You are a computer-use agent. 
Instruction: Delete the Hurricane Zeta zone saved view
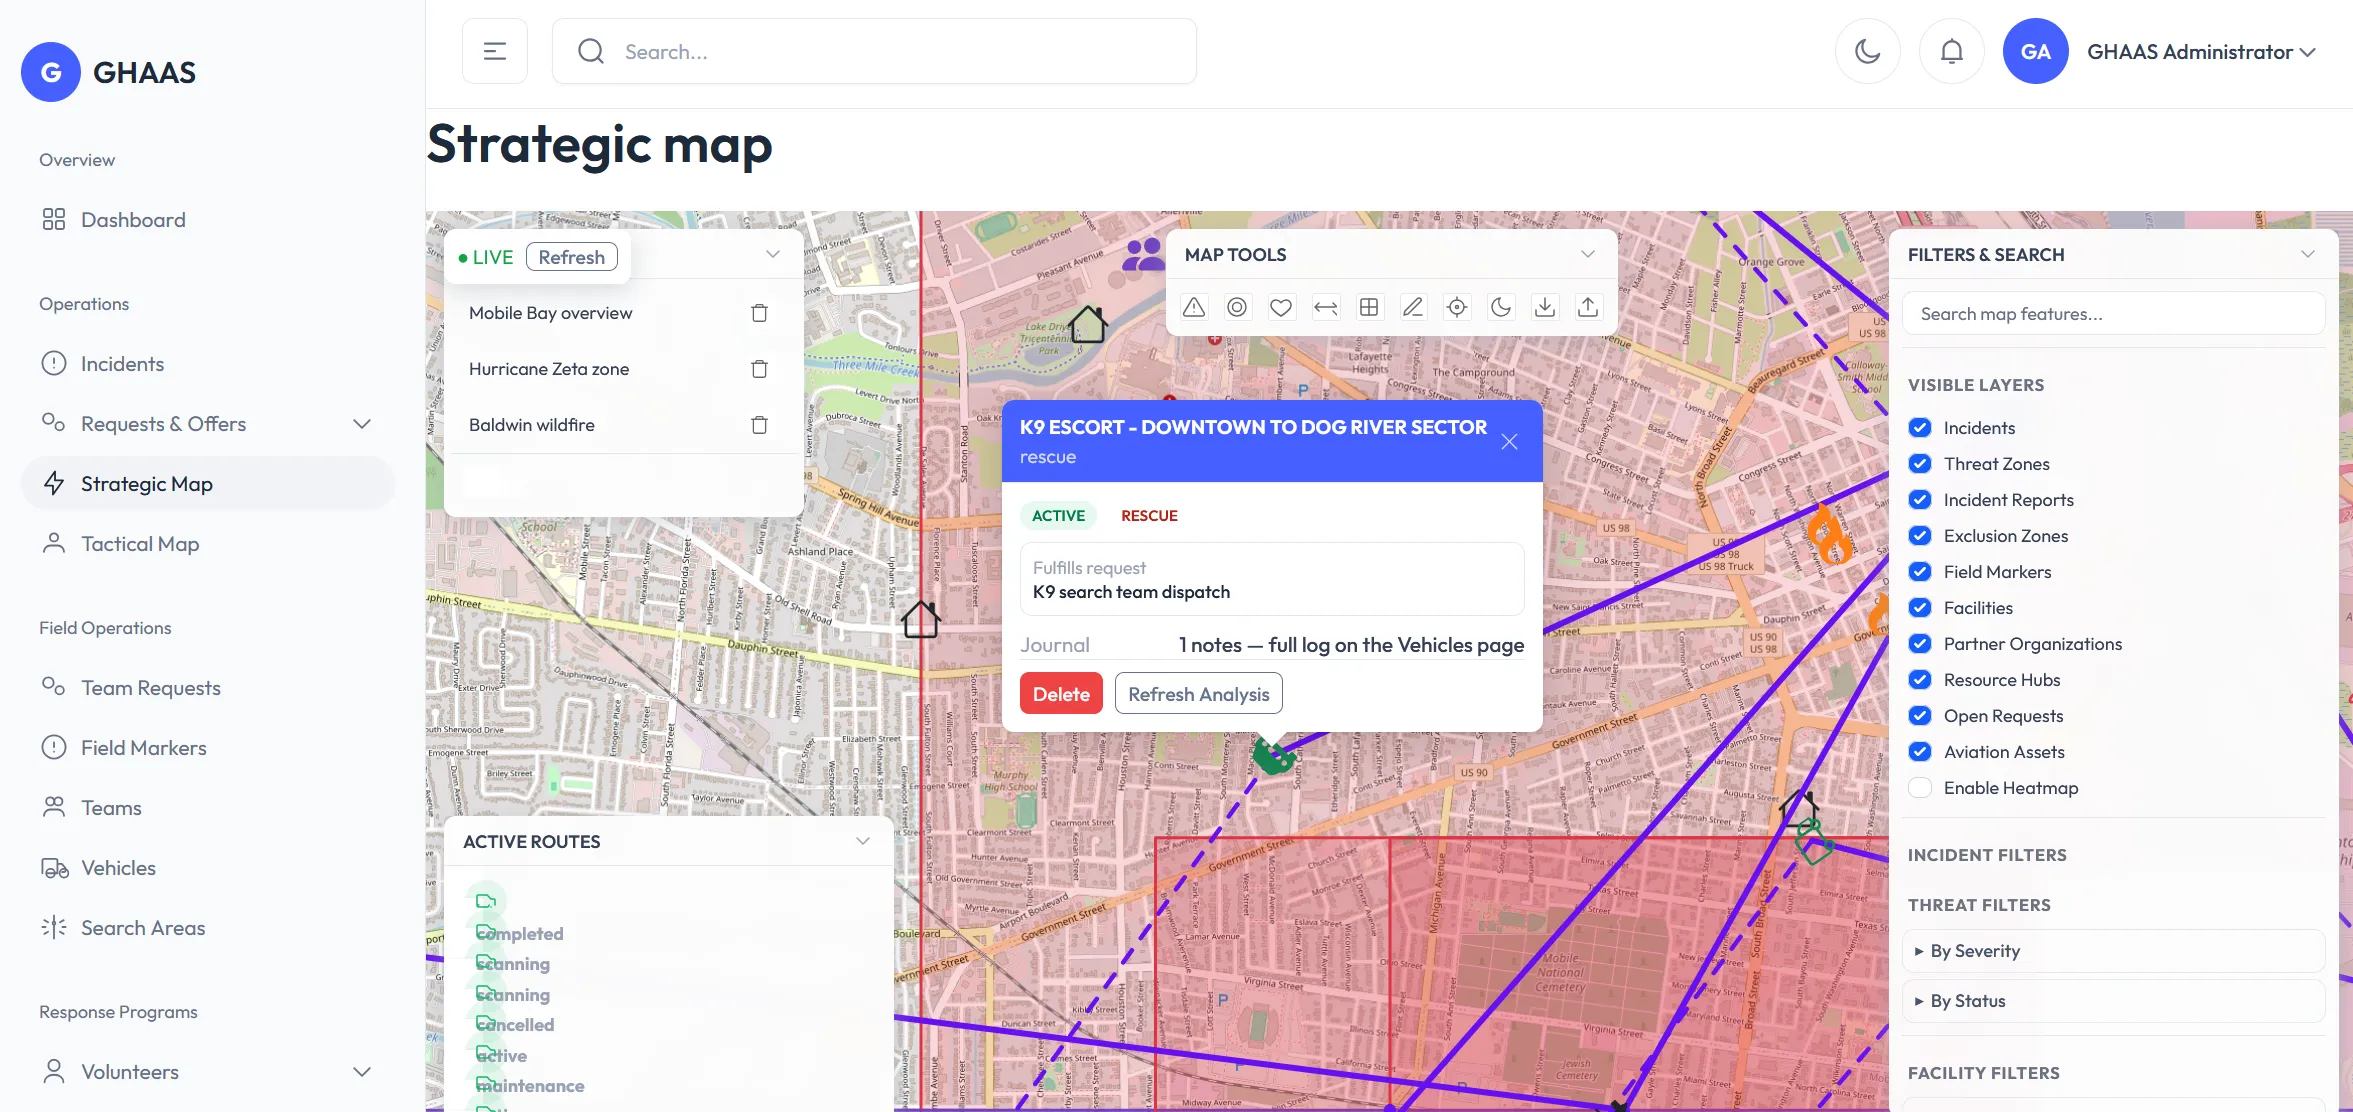759,369
